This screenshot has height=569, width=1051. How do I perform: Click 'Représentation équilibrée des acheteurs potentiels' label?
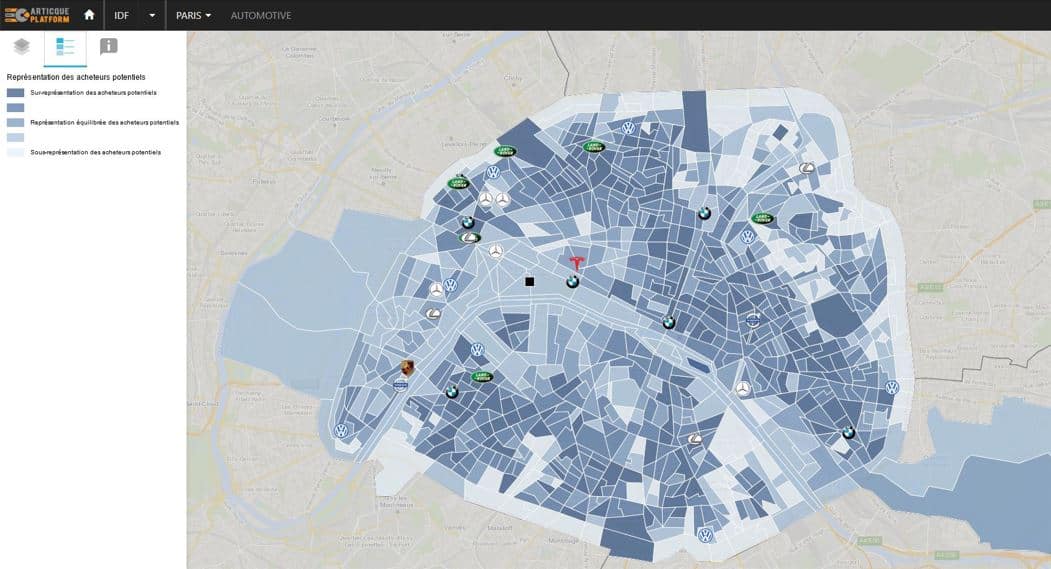point(105,123)
